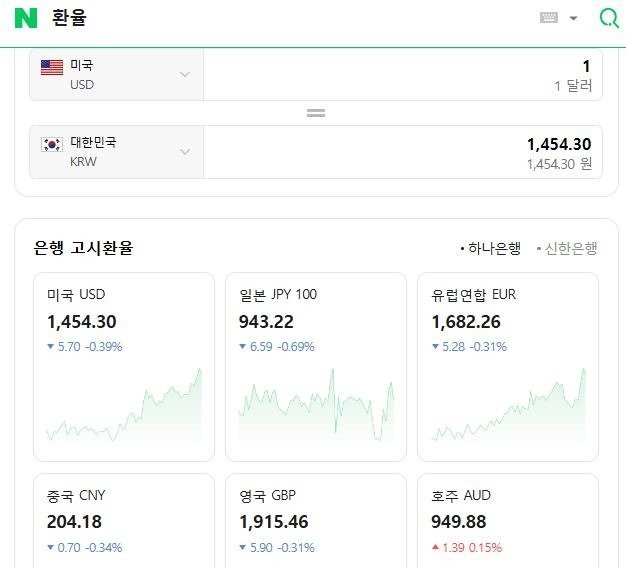Click the United States flag icon
This screenshot has width=626, height=568.
click(x=52, y=67)
